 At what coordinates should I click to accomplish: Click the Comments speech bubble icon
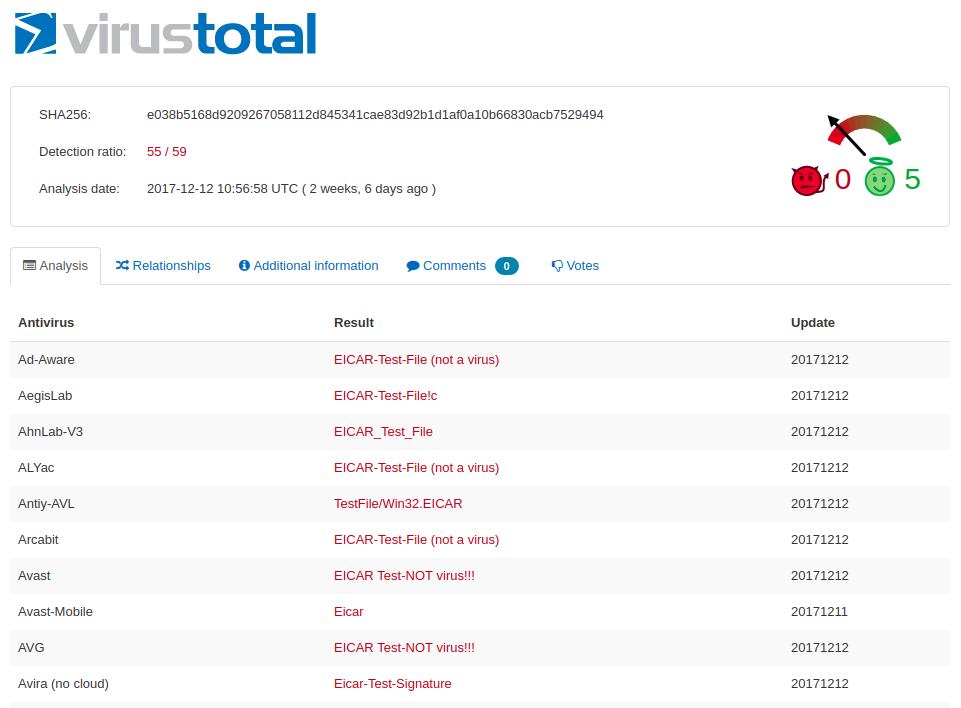pyautogui.click(x=413, y=266)
